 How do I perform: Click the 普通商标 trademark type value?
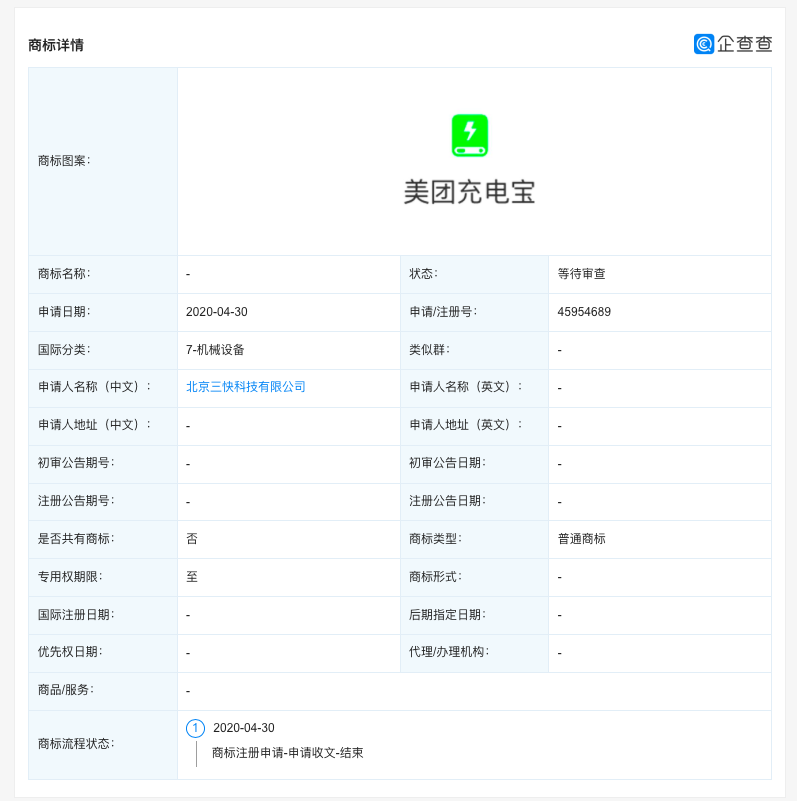[x=581, y=539]
